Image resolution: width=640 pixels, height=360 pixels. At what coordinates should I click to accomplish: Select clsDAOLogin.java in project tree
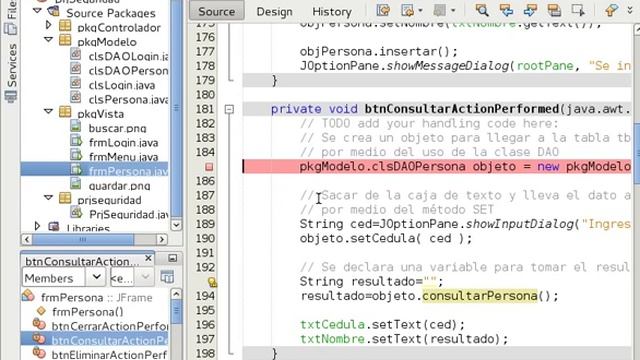128,57
